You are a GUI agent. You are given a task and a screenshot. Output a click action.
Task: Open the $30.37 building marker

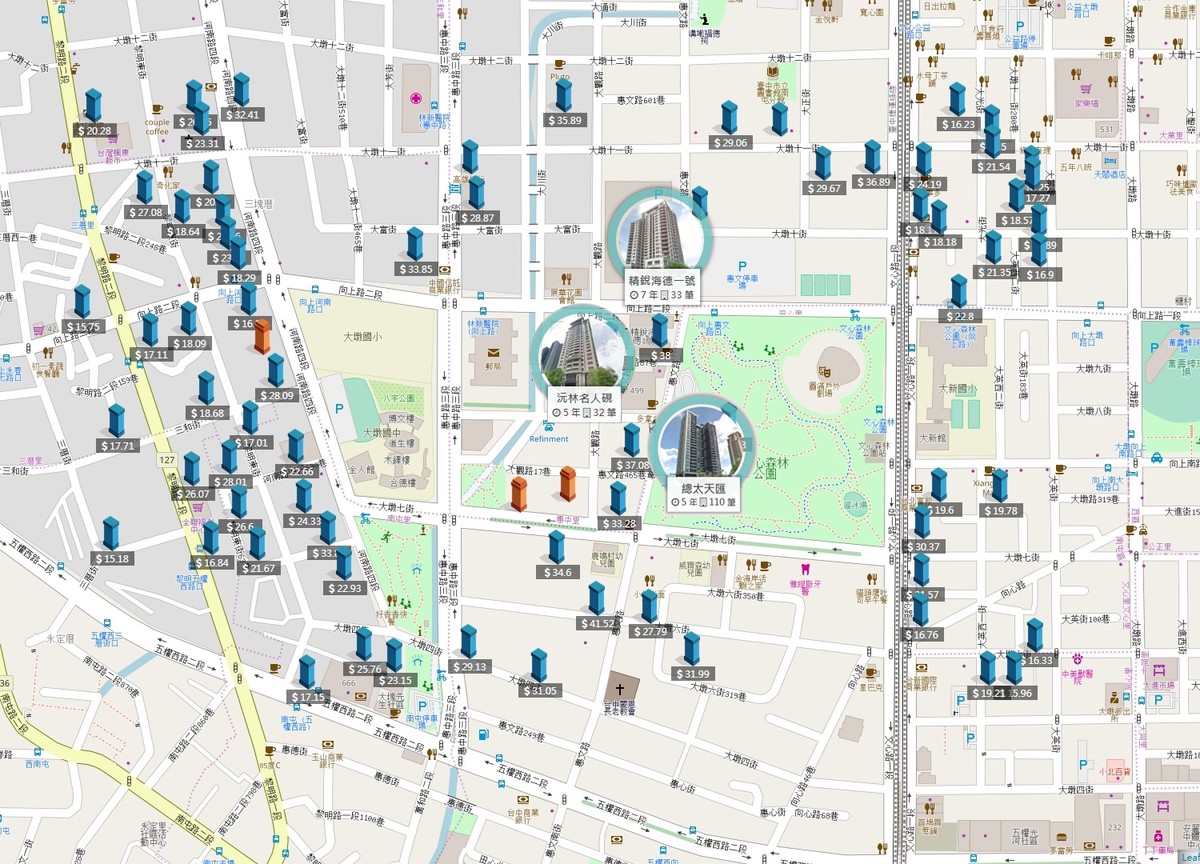tap(922, 522)
